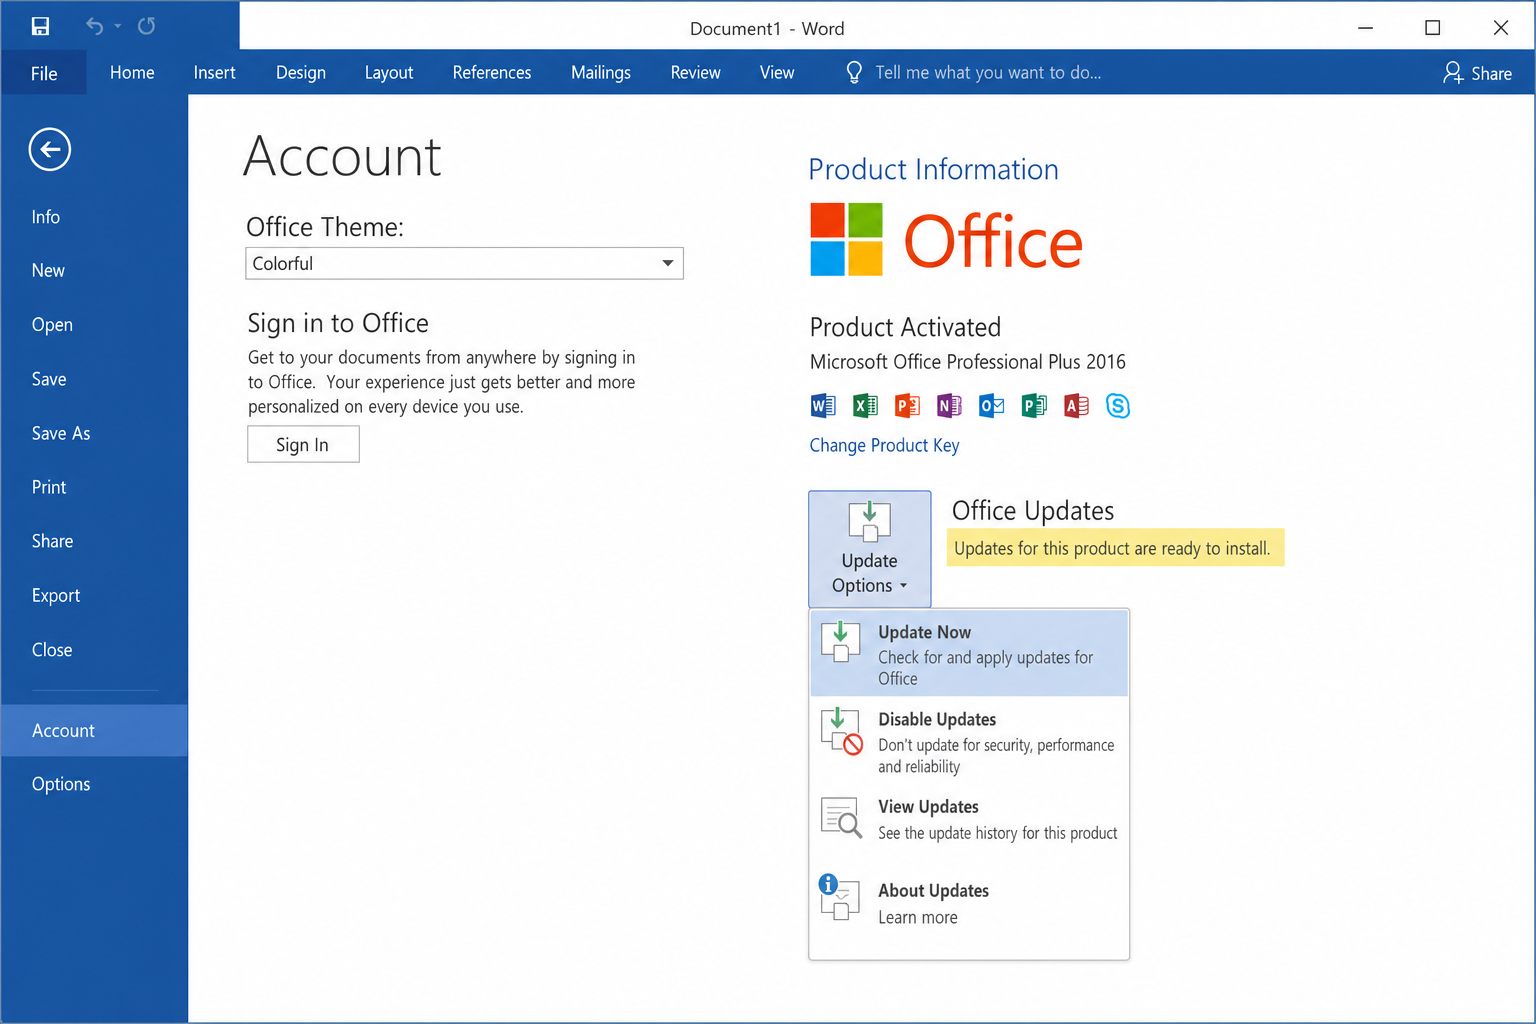1536x1024 pixels.
Task: Click the Redo icon in title bar
Action: [146, 26]
